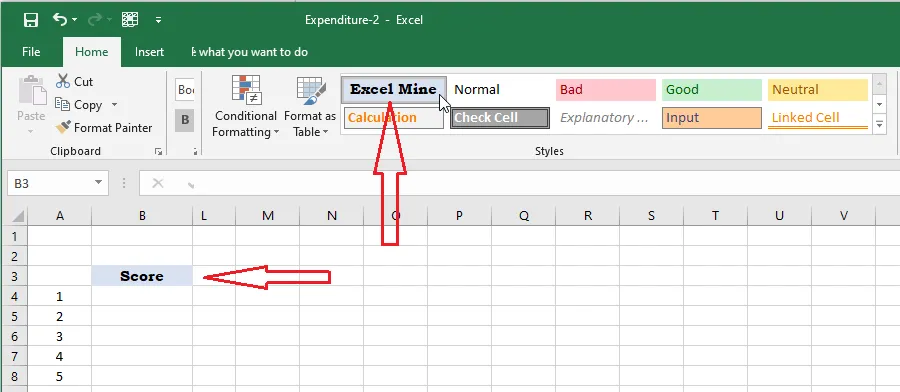The height and width of the screenshot is (392, 900).
Task: Open the Copy dropdown arrow
Action: 114,105
